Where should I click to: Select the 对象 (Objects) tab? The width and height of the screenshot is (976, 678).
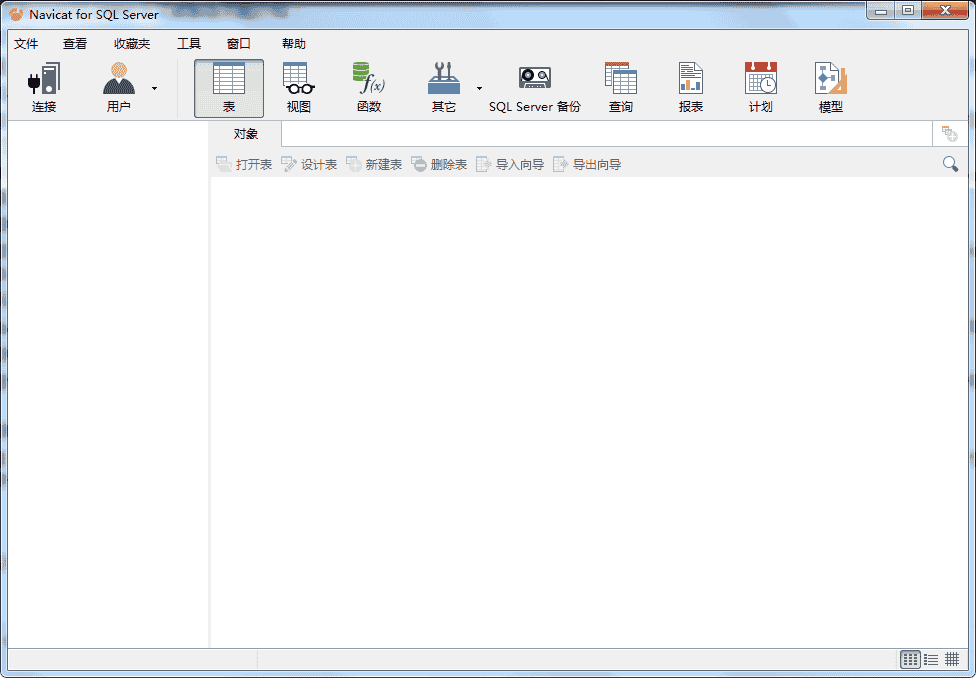246,134
